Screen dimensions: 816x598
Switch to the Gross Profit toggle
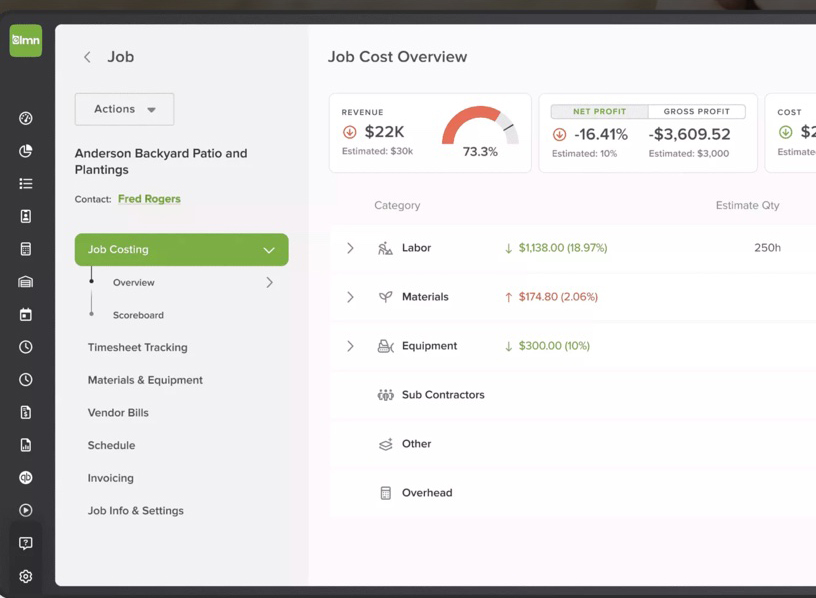point(696,112)
